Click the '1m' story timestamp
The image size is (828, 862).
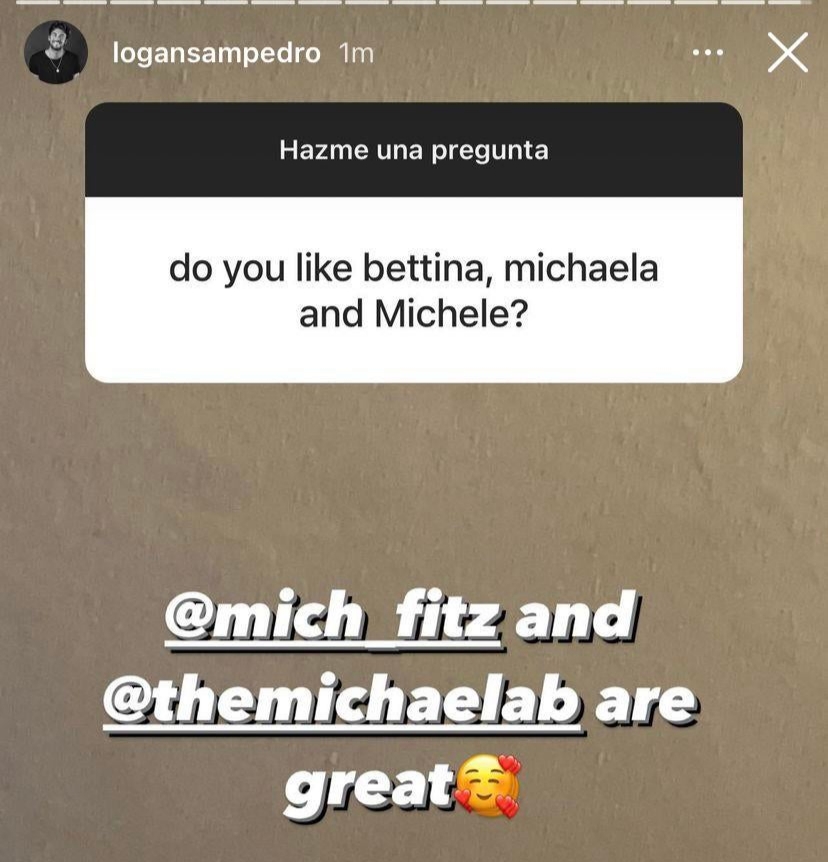coord(357,54)
